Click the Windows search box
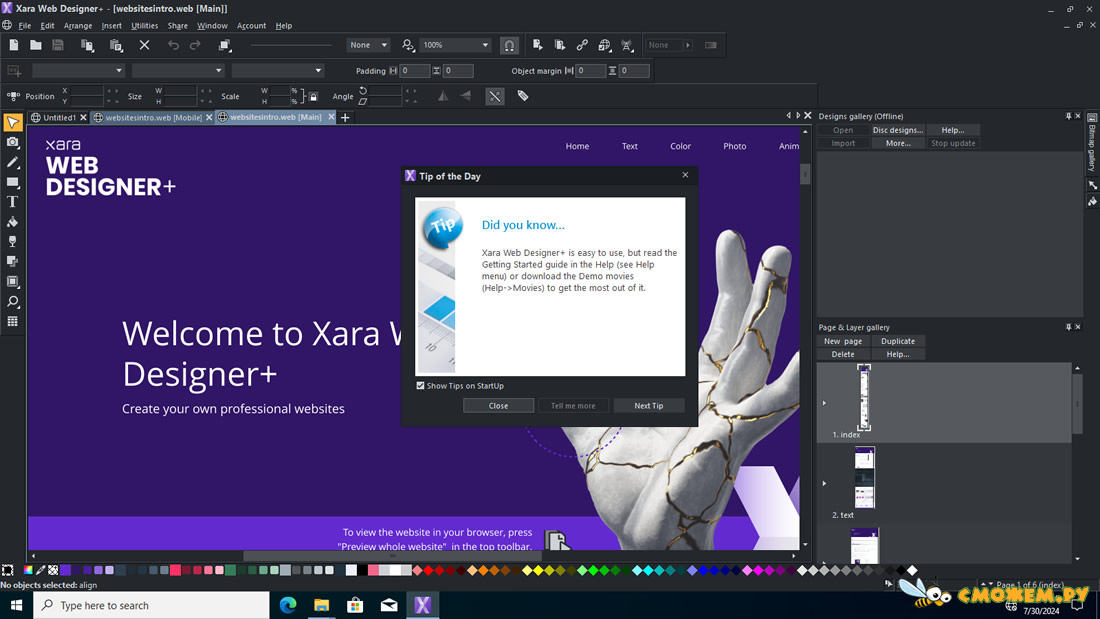The image size is (1100, 619). click(x=151, y=605)
